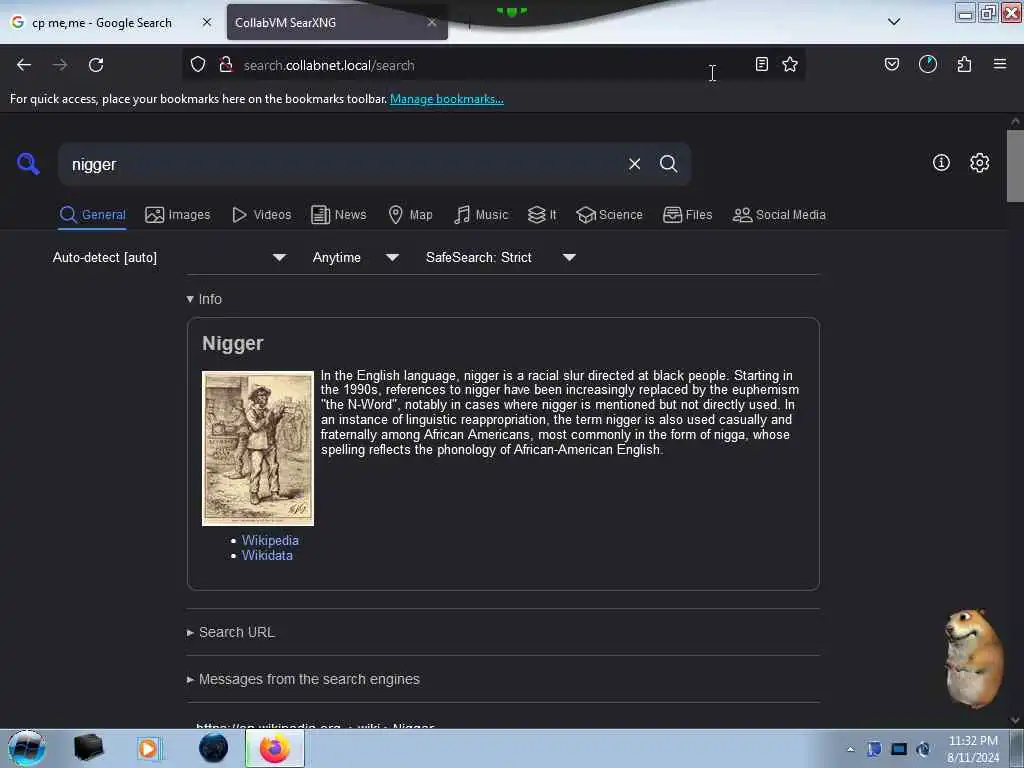Click the circular account icon in toolbar
This screenshot has height=768, width=1024.
point(928,64)
